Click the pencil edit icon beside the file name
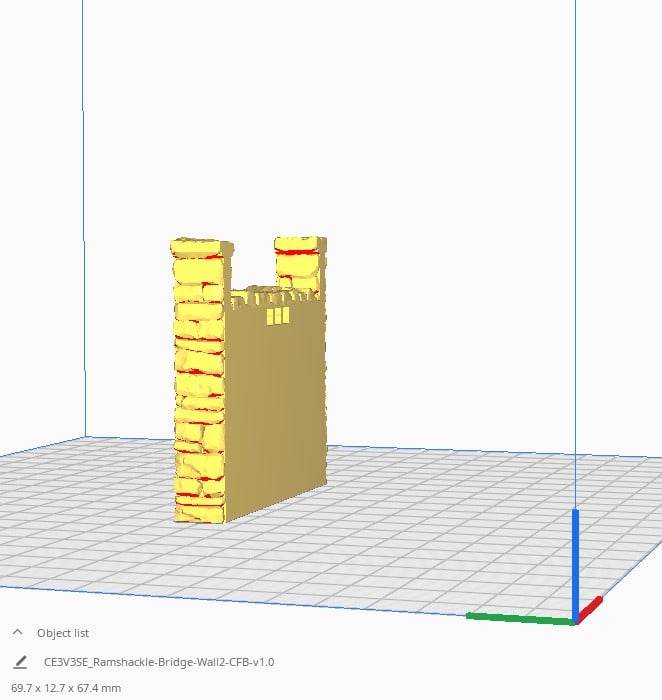This screenshot has width=662, height=700. (20, 662)
